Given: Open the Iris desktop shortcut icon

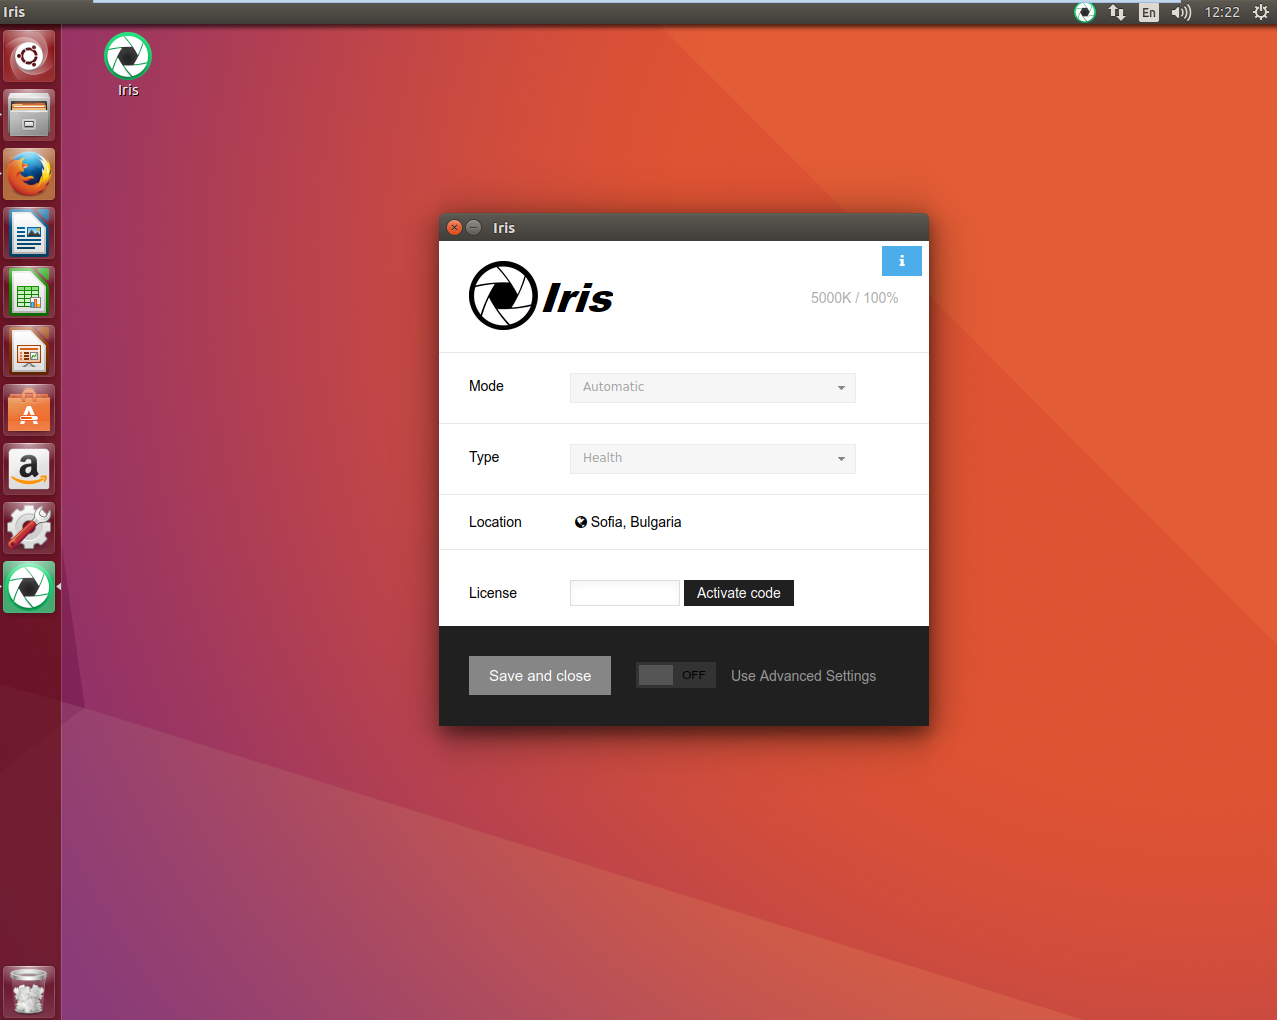Looking at the screenshot, I should 128,56.
